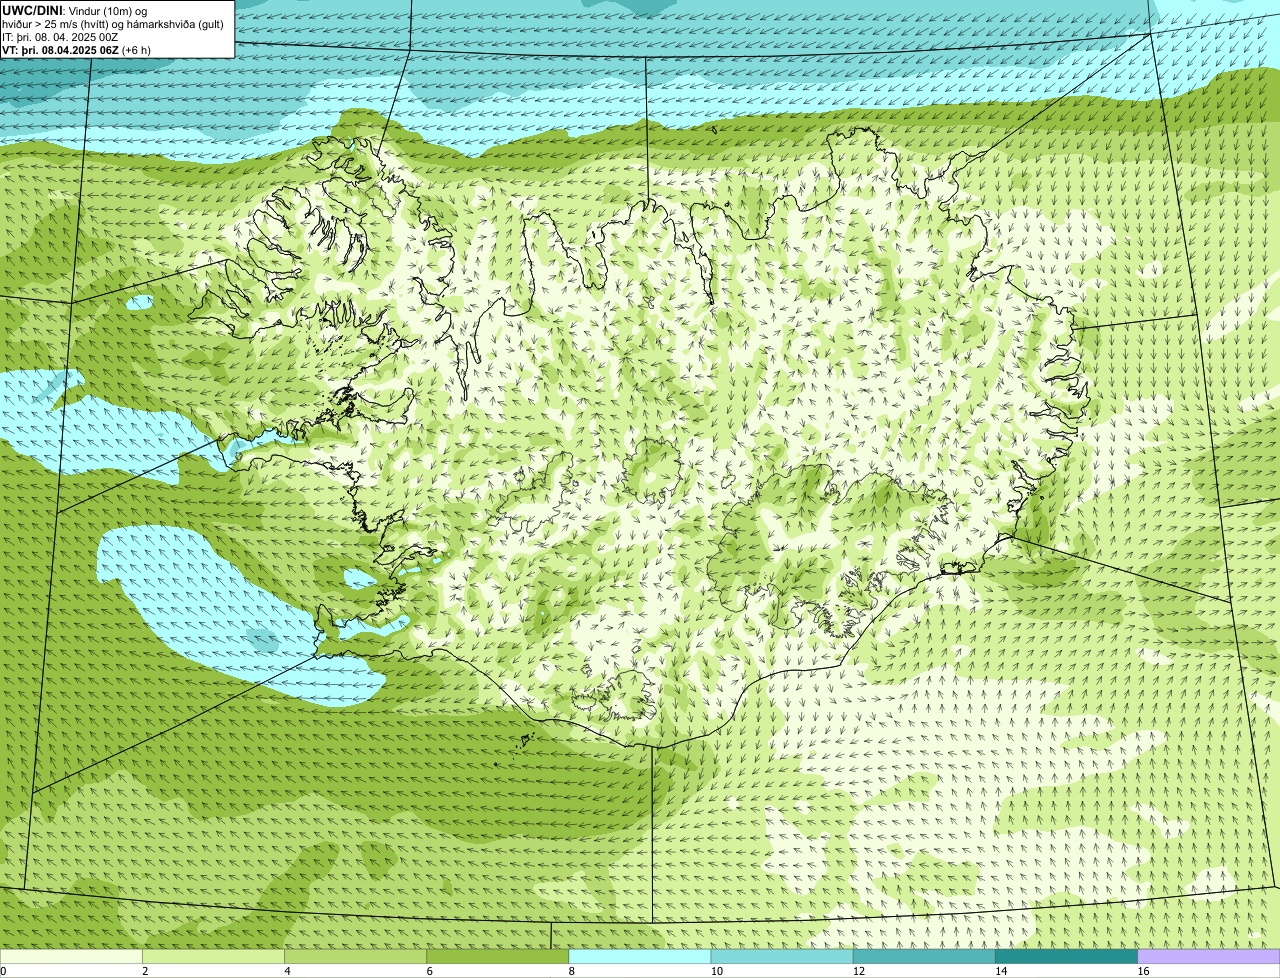1280x978 pixels.
Task: Click the 2–4 m/s light green legend swatch
Action: point(213,956)
